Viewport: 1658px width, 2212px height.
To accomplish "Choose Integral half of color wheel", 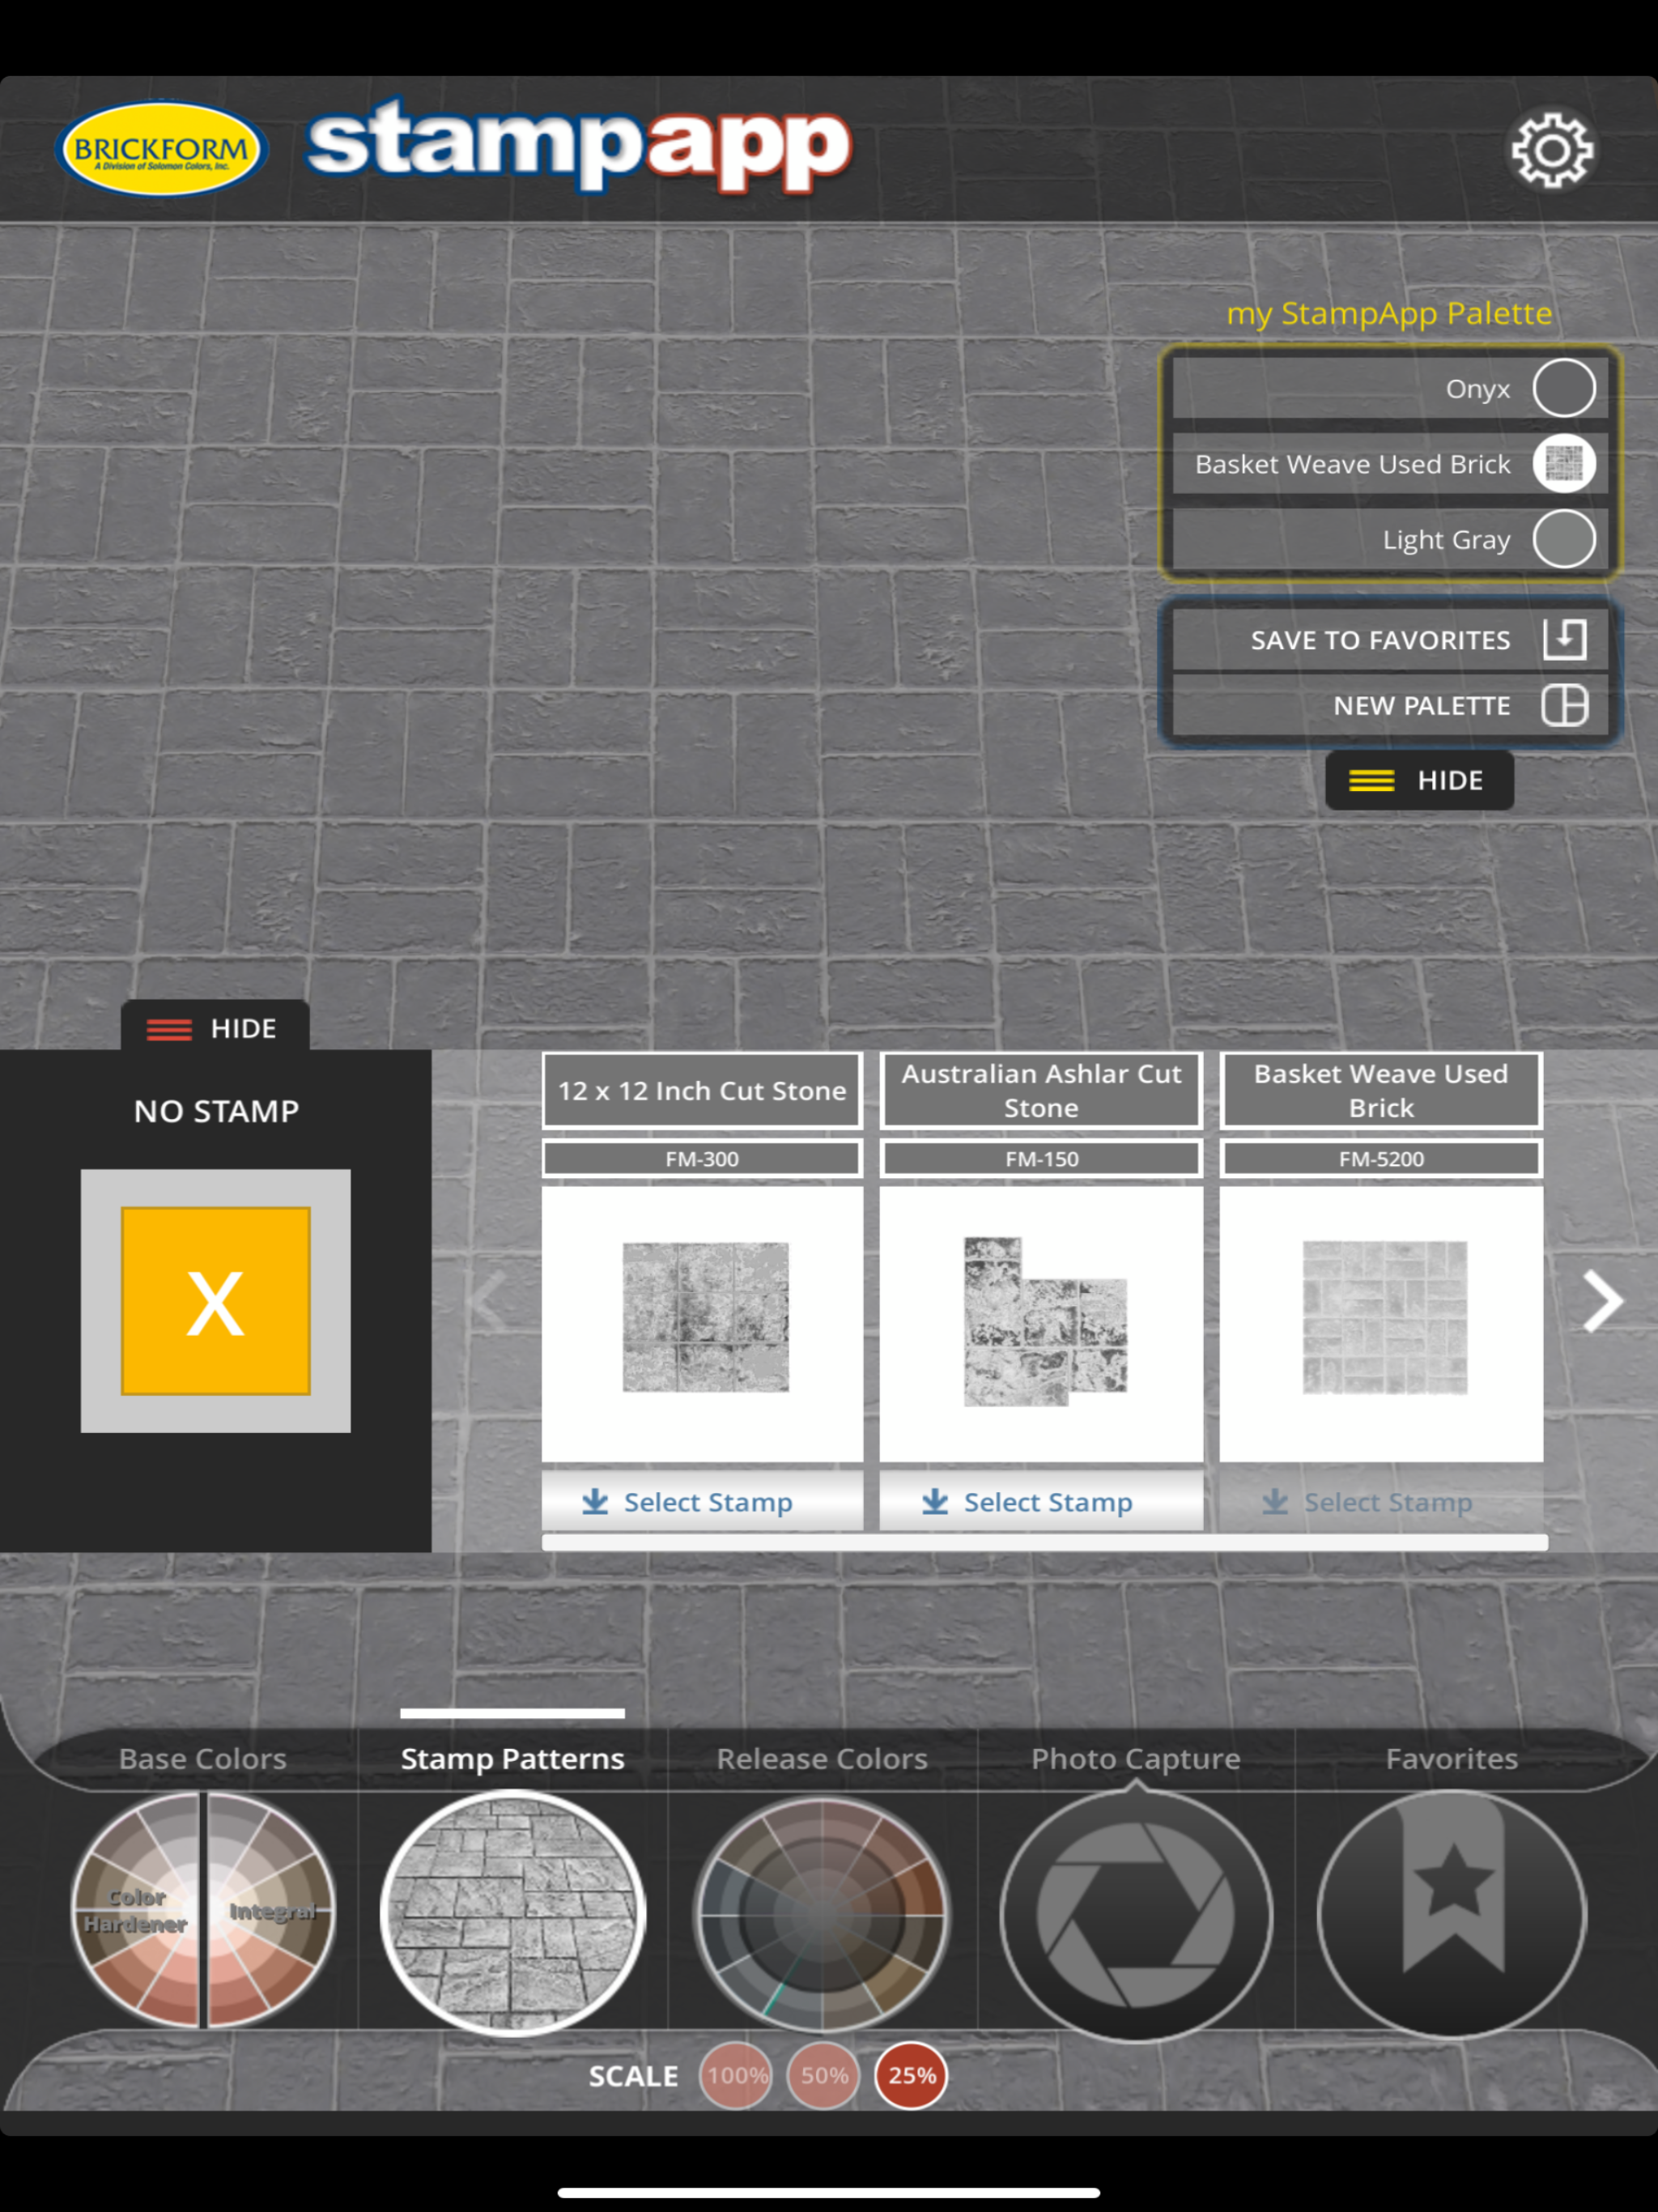I will click(x=272, y=1911).
